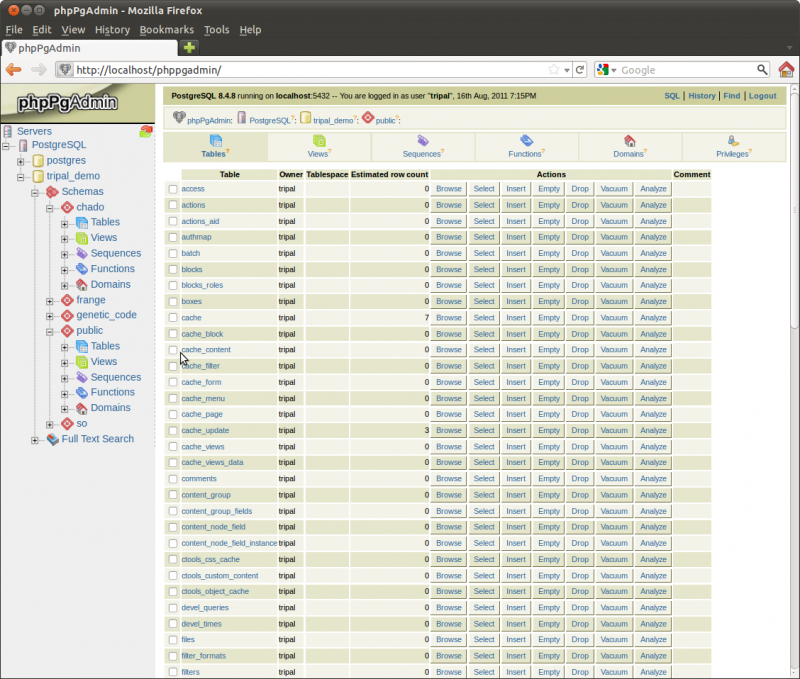Click the SQL link in top bar
The height and width of the screenshot is (679, 800).
coord(671,96)
